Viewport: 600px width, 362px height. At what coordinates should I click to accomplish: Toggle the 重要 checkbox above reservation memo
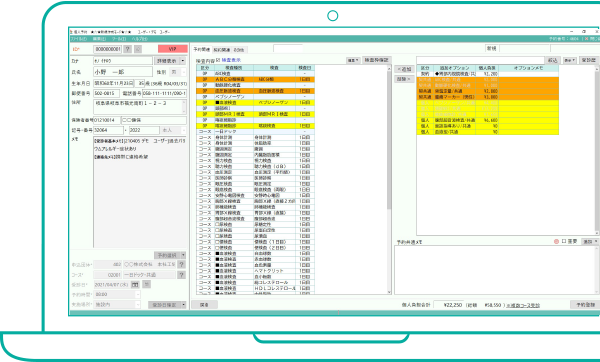tap(564, 242)
